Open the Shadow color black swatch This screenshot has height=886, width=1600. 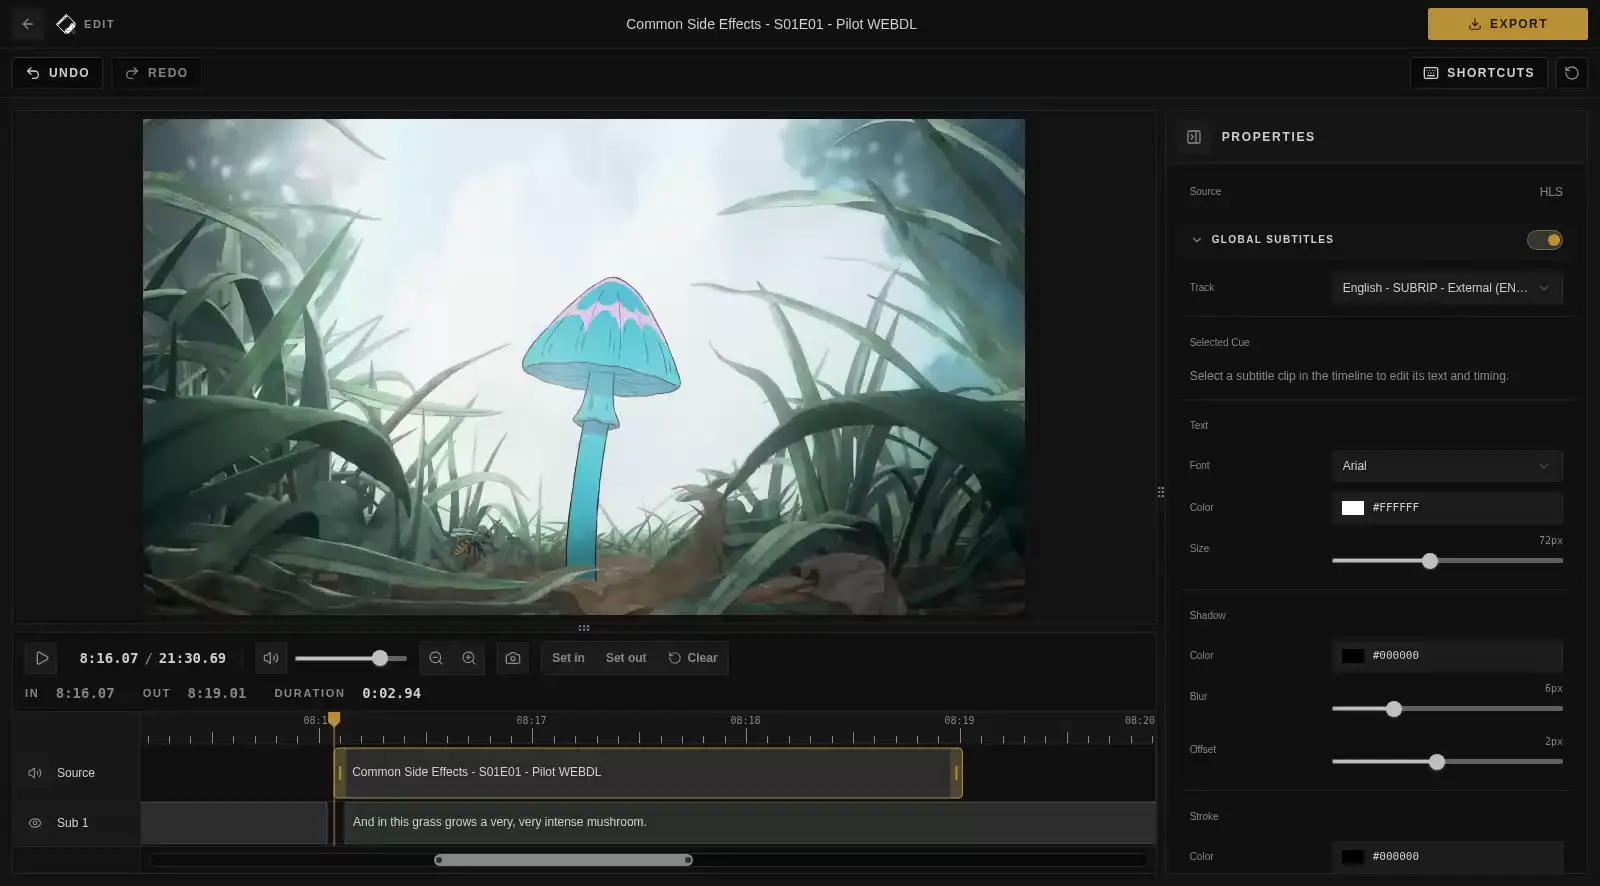(1353, 656)
